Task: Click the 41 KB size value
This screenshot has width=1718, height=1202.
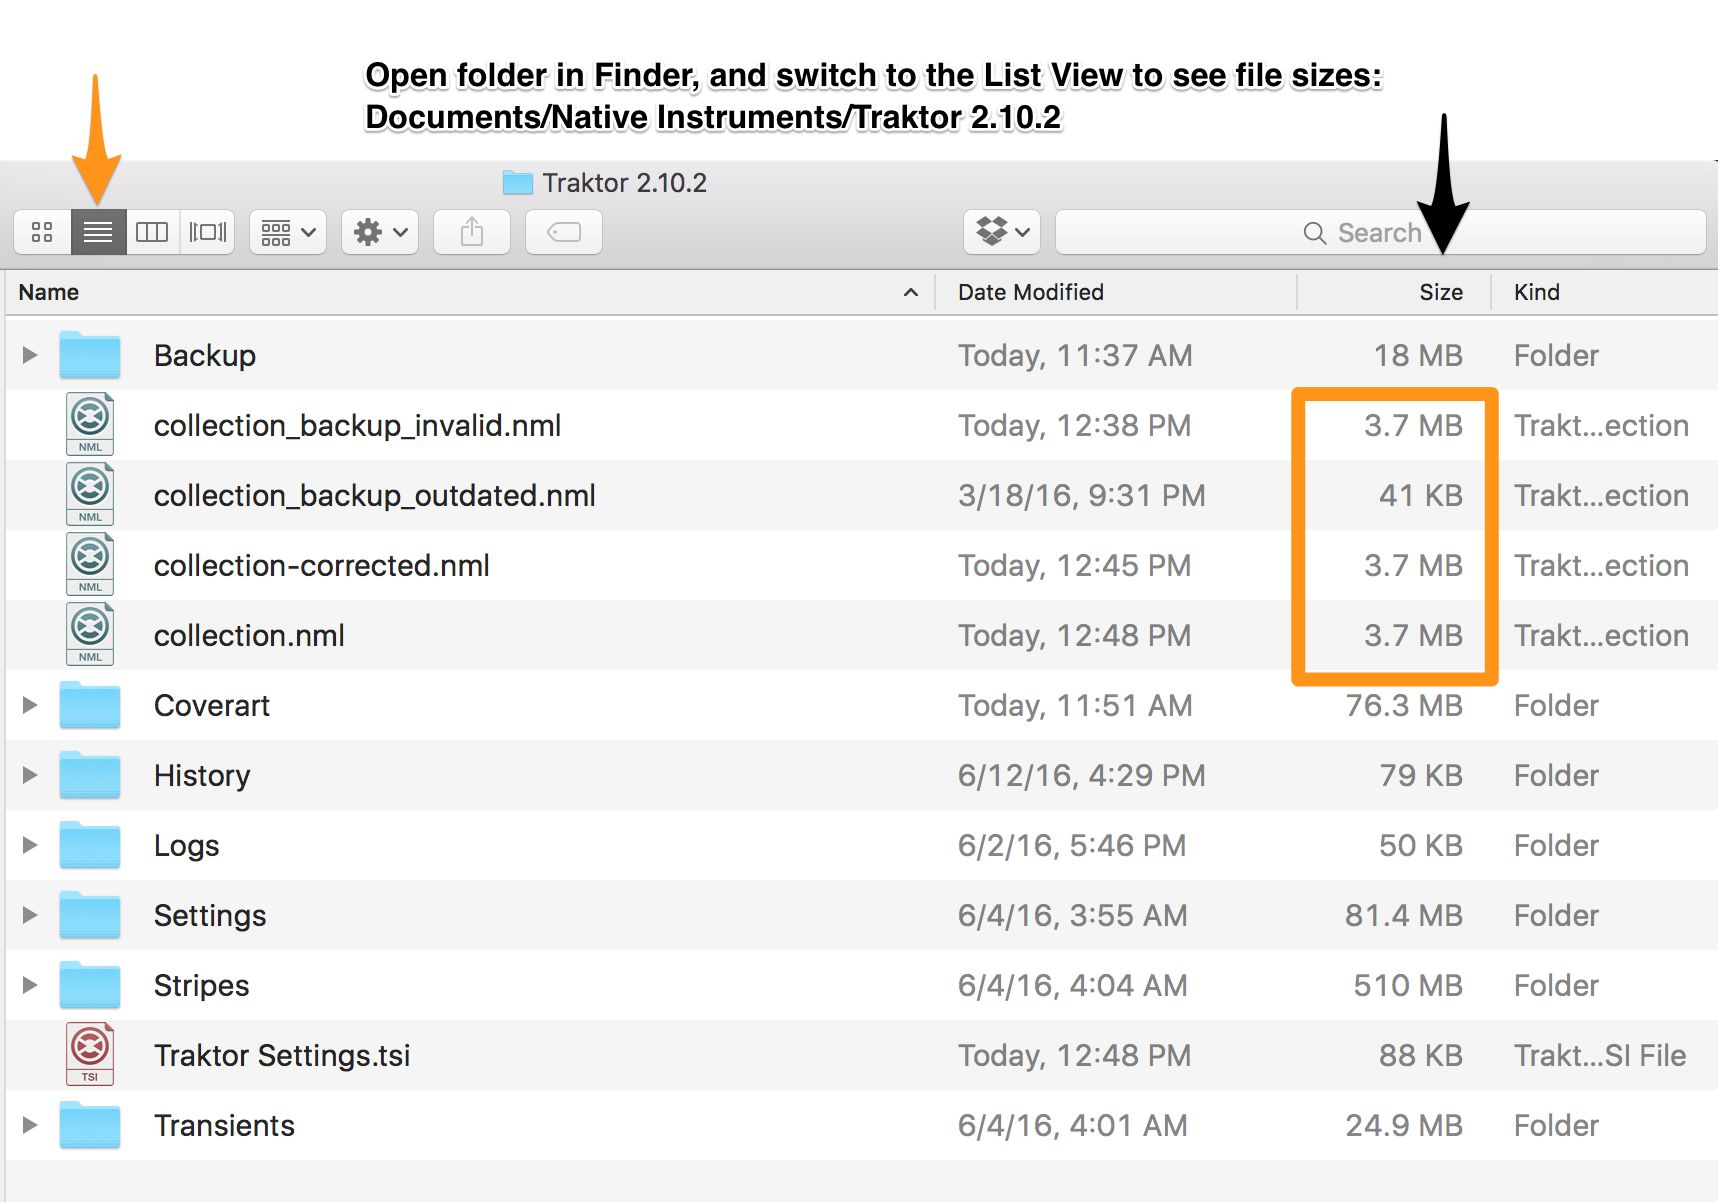Action: (1421, 496)
